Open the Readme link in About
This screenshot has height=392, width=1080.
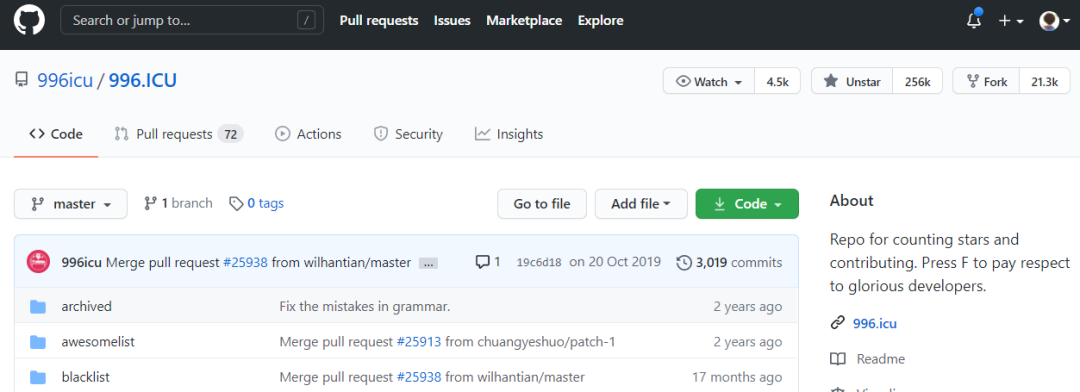coord(881,359)
